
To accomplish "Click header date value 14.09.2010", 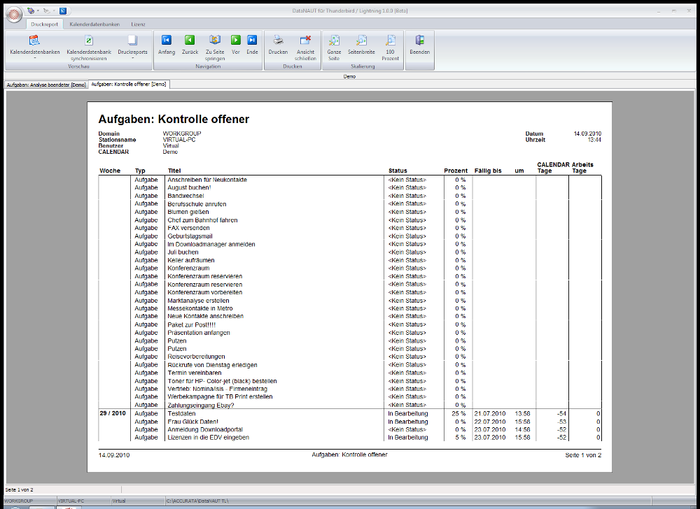I will point(588,134).
